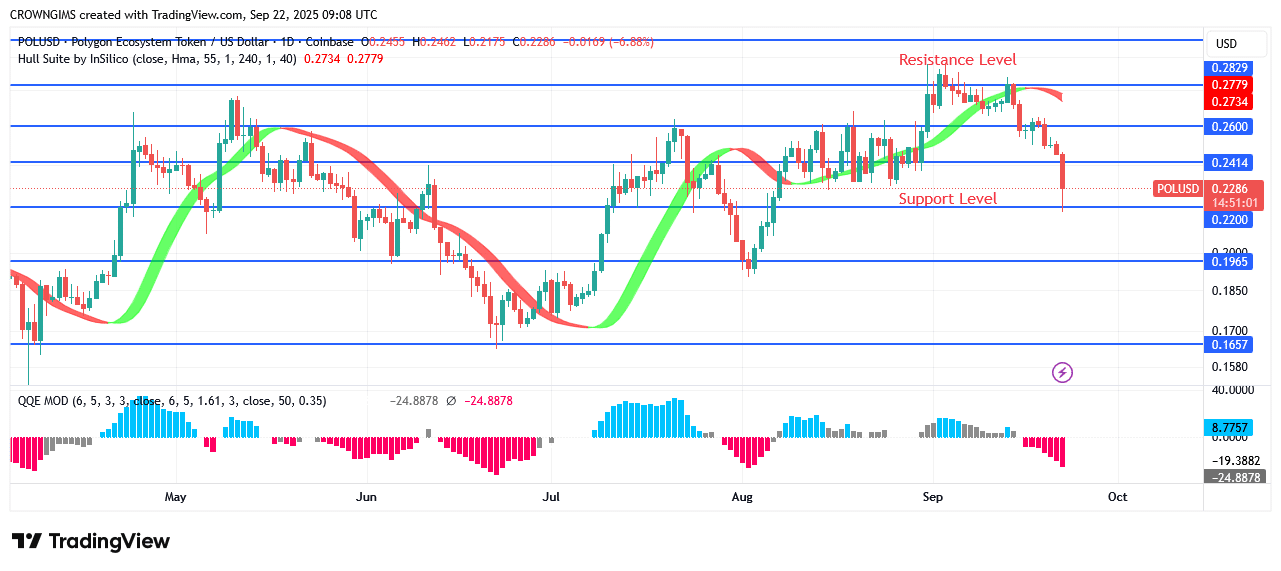Click the purple lightning bolt event icon
1281x571 pixels.
point(1062,373)
